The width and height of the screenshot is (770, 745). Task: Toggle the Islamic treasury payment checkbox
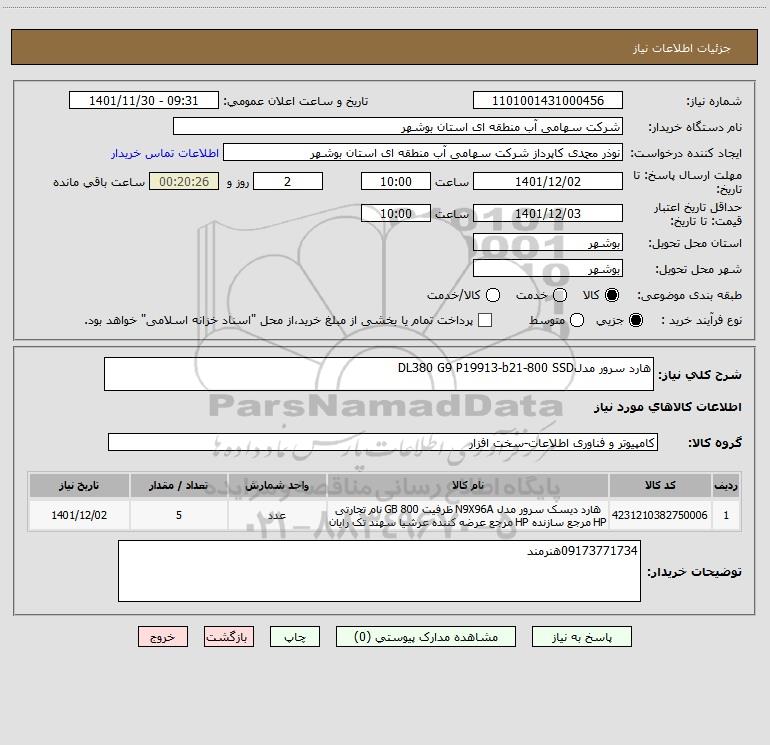click(x=485, y=320)
